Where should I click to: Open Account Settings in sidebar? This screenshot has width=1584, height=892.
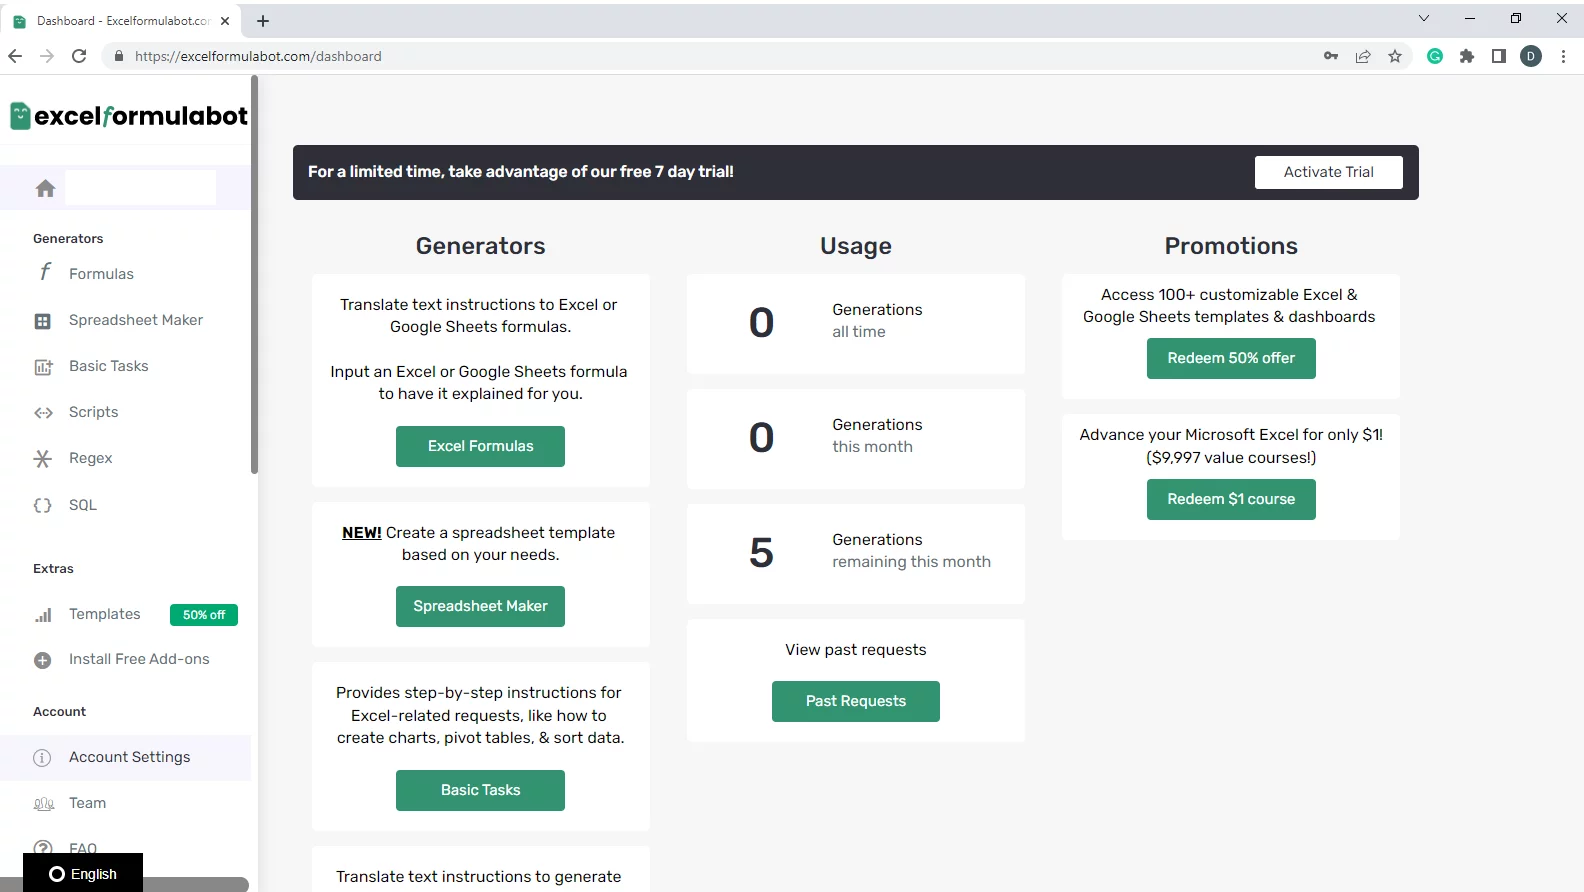[129, 757]
